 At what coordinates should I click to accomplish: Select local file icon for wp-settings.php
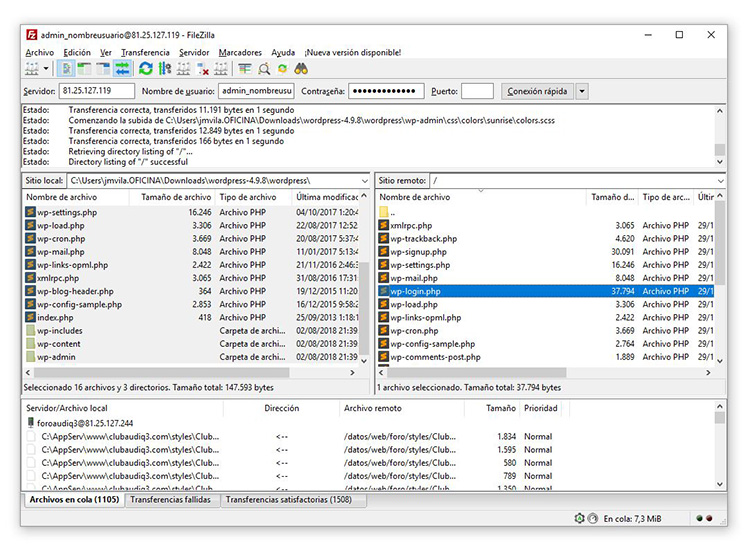click(x=31, y=212)
